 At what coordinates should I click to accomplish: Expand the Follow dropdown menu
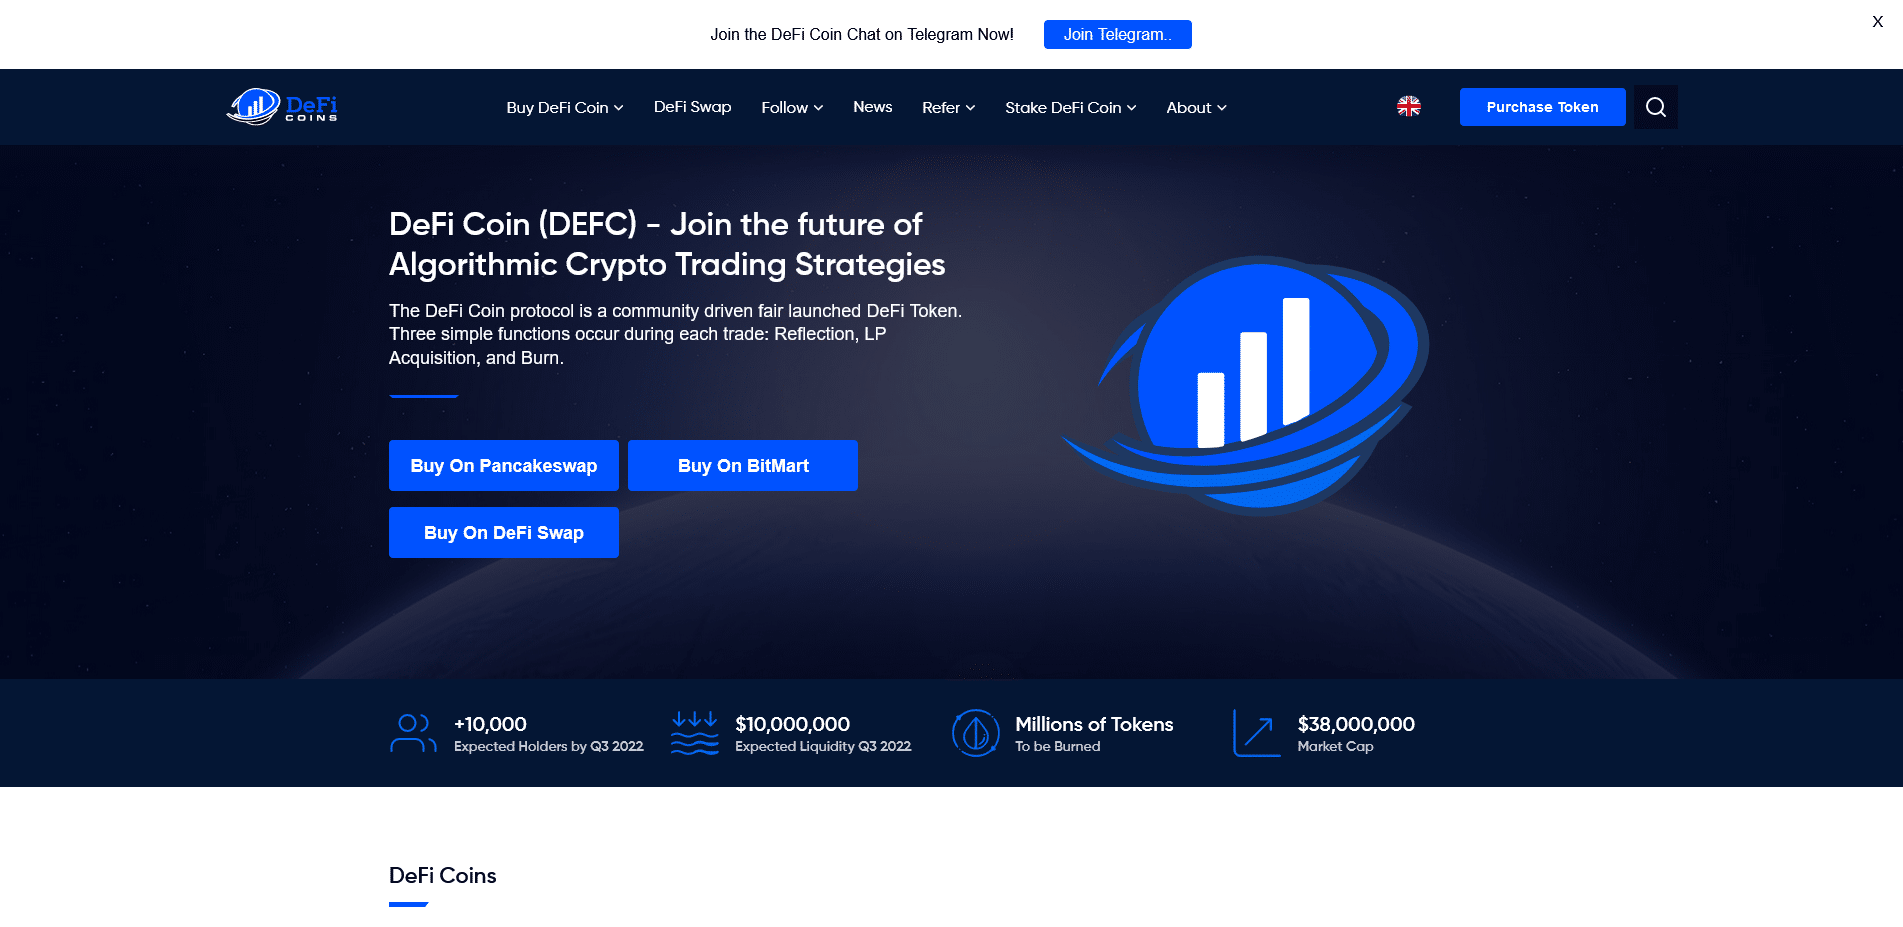point(792,108)
